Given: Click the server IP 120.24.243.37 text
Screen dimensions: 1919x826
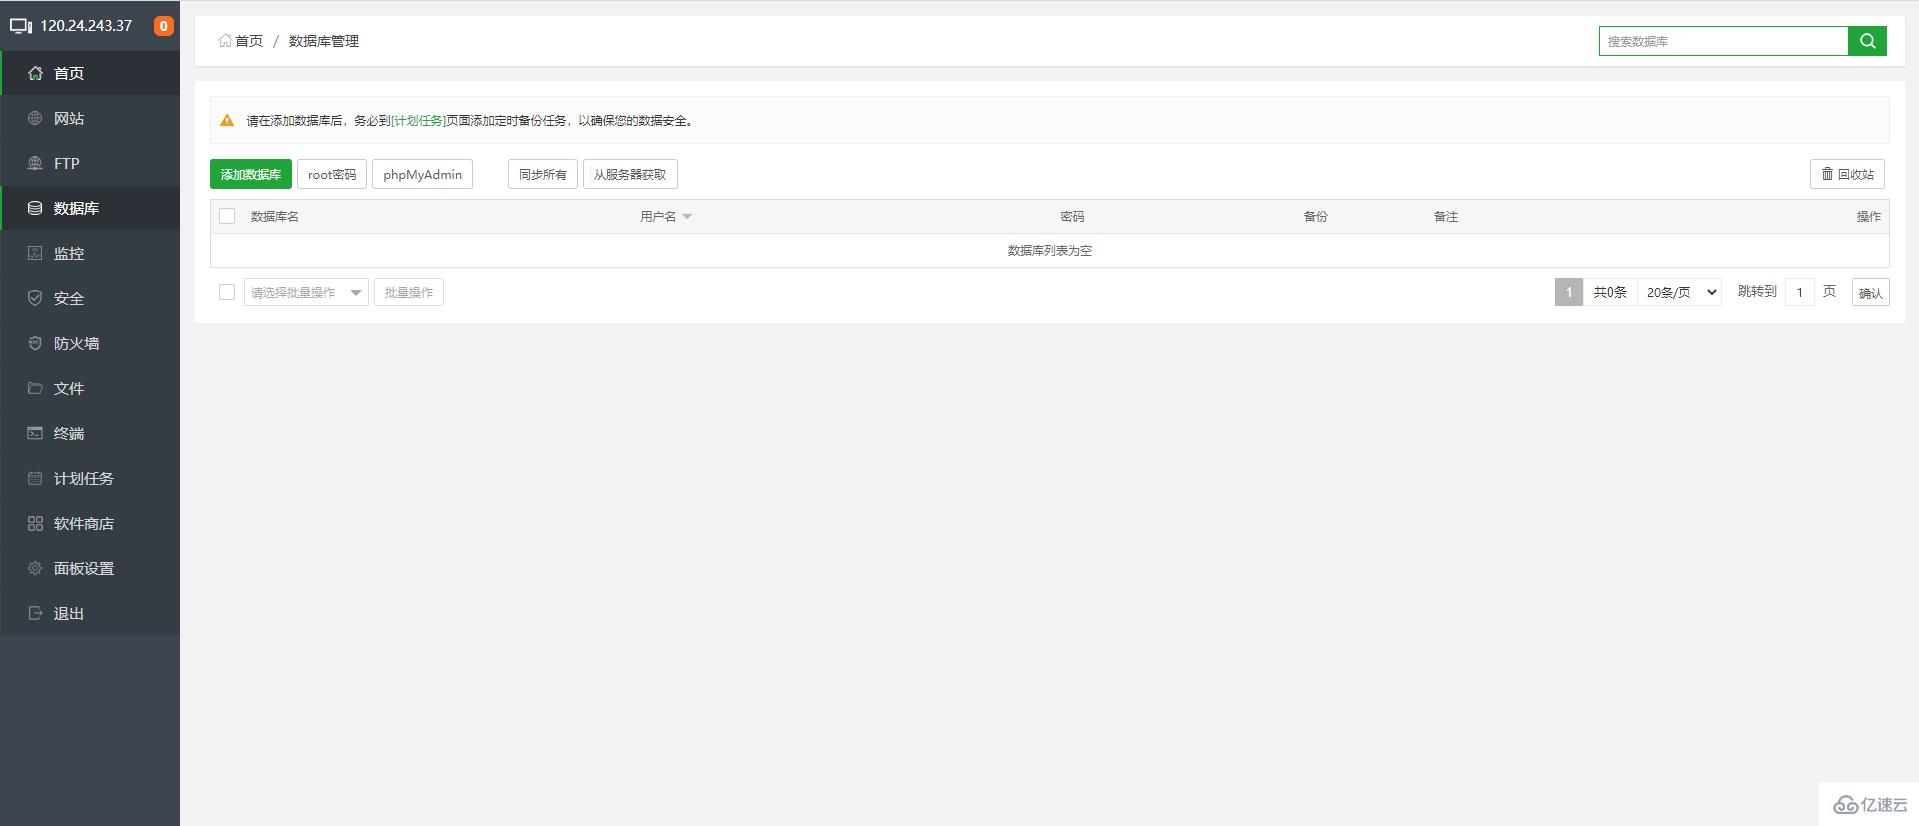Looking at the screenshot, I should pyautogui.click(x=86, y=26).
